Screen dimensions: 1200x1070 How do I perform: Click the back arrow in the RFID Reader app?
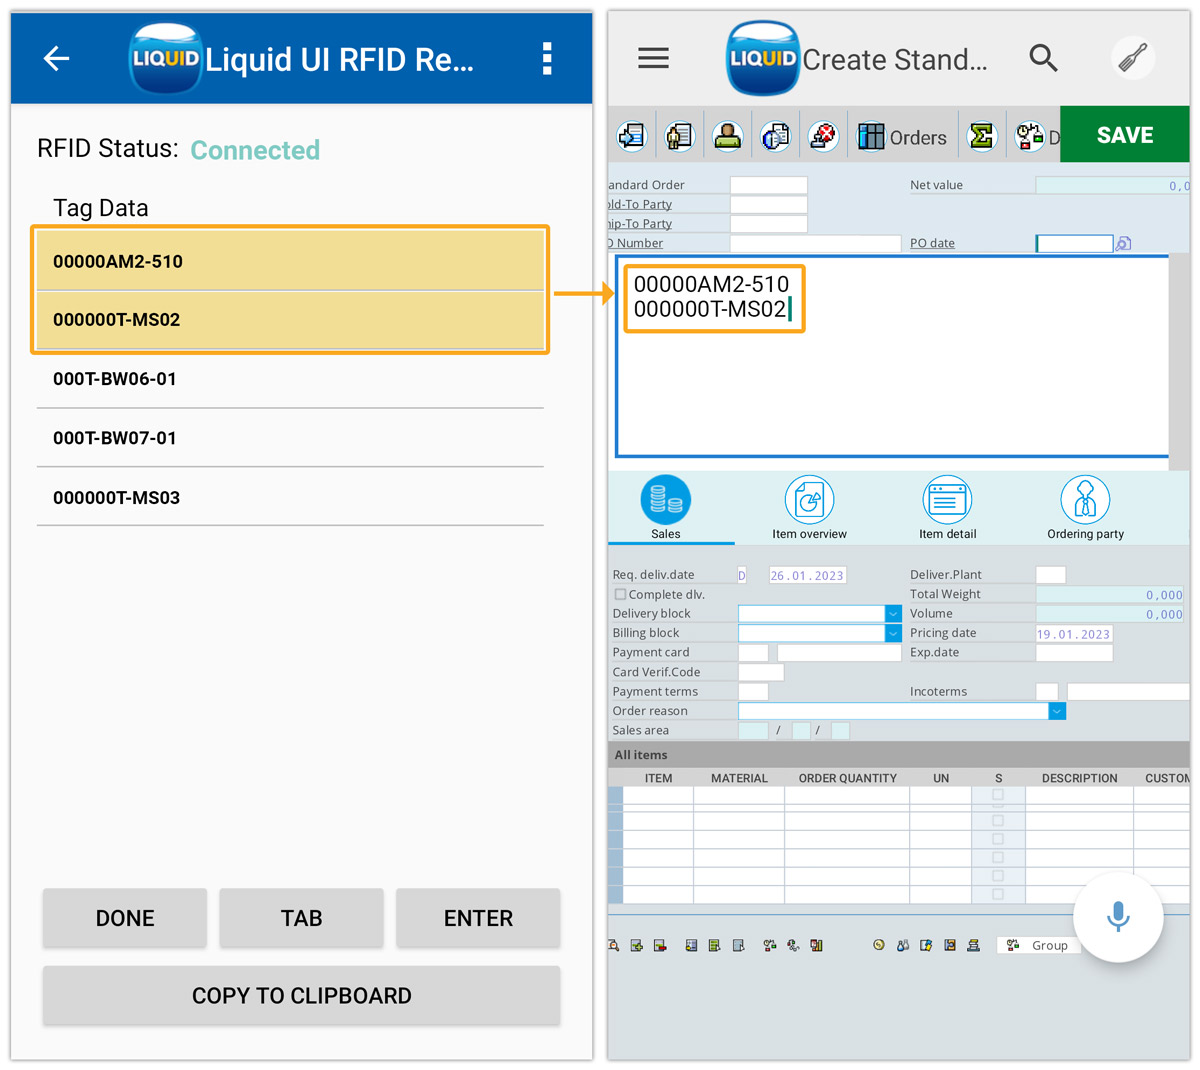[x=56, y=58]
